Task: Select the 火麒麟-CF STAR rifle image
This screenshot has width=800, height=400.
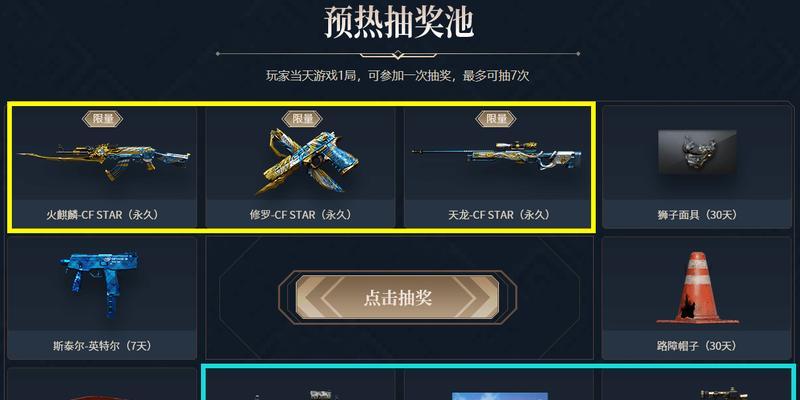Action: pyautogui.click(x=104, y=160)
